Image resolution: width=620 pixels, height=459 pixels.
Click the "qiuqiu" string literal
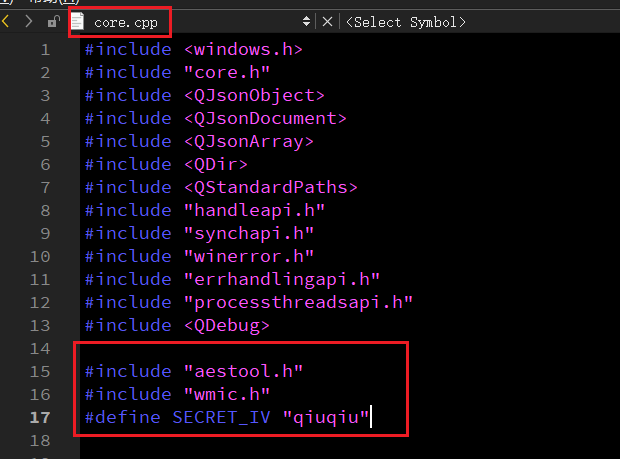click(326, 418)
